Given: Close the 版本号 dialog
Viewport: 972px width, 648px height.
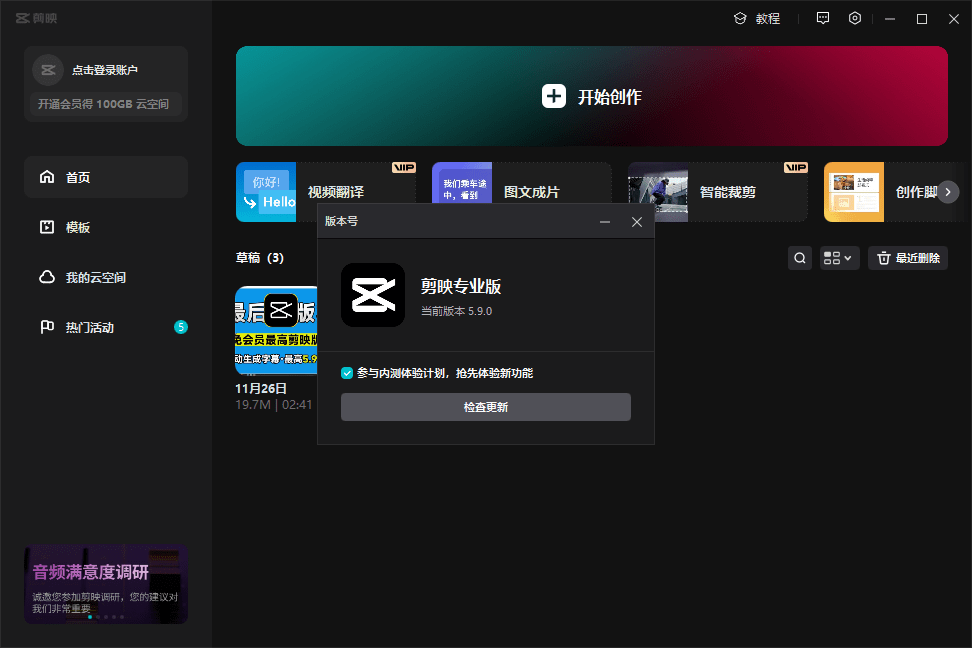Looking at the screenshot, I should [636, 222].
